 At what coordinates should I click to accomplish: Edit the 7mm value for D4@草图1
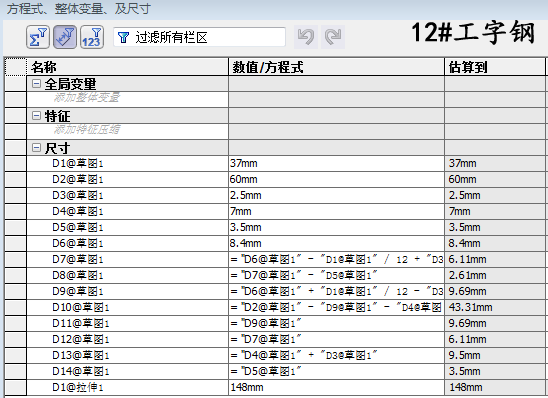[337, 212]
